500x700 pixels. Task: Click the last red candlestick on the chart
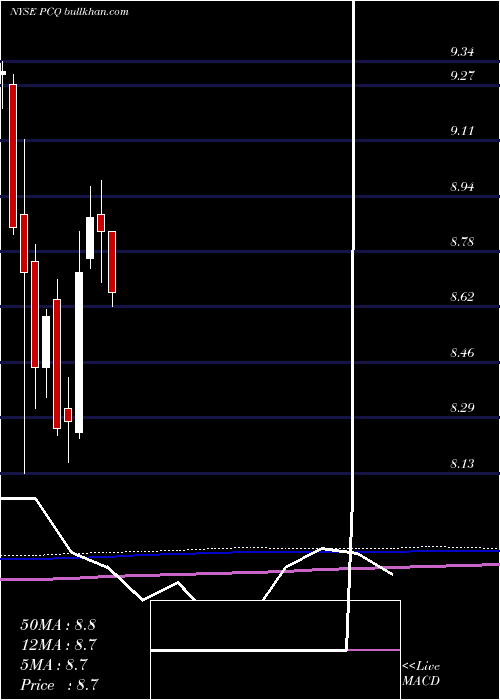[x=112, y=262]
